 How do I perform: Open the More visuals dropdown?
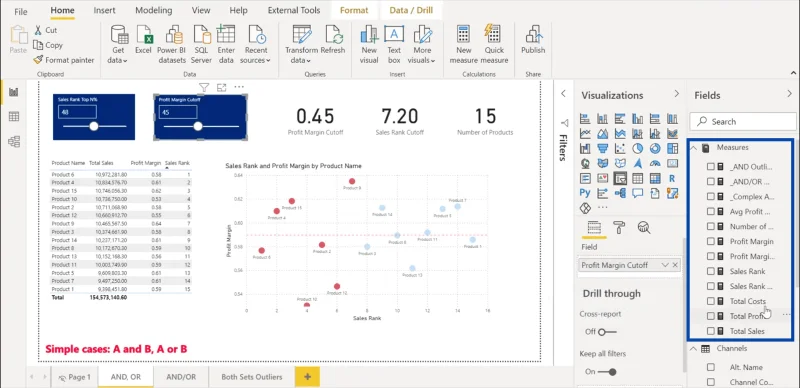pos(422,45)
